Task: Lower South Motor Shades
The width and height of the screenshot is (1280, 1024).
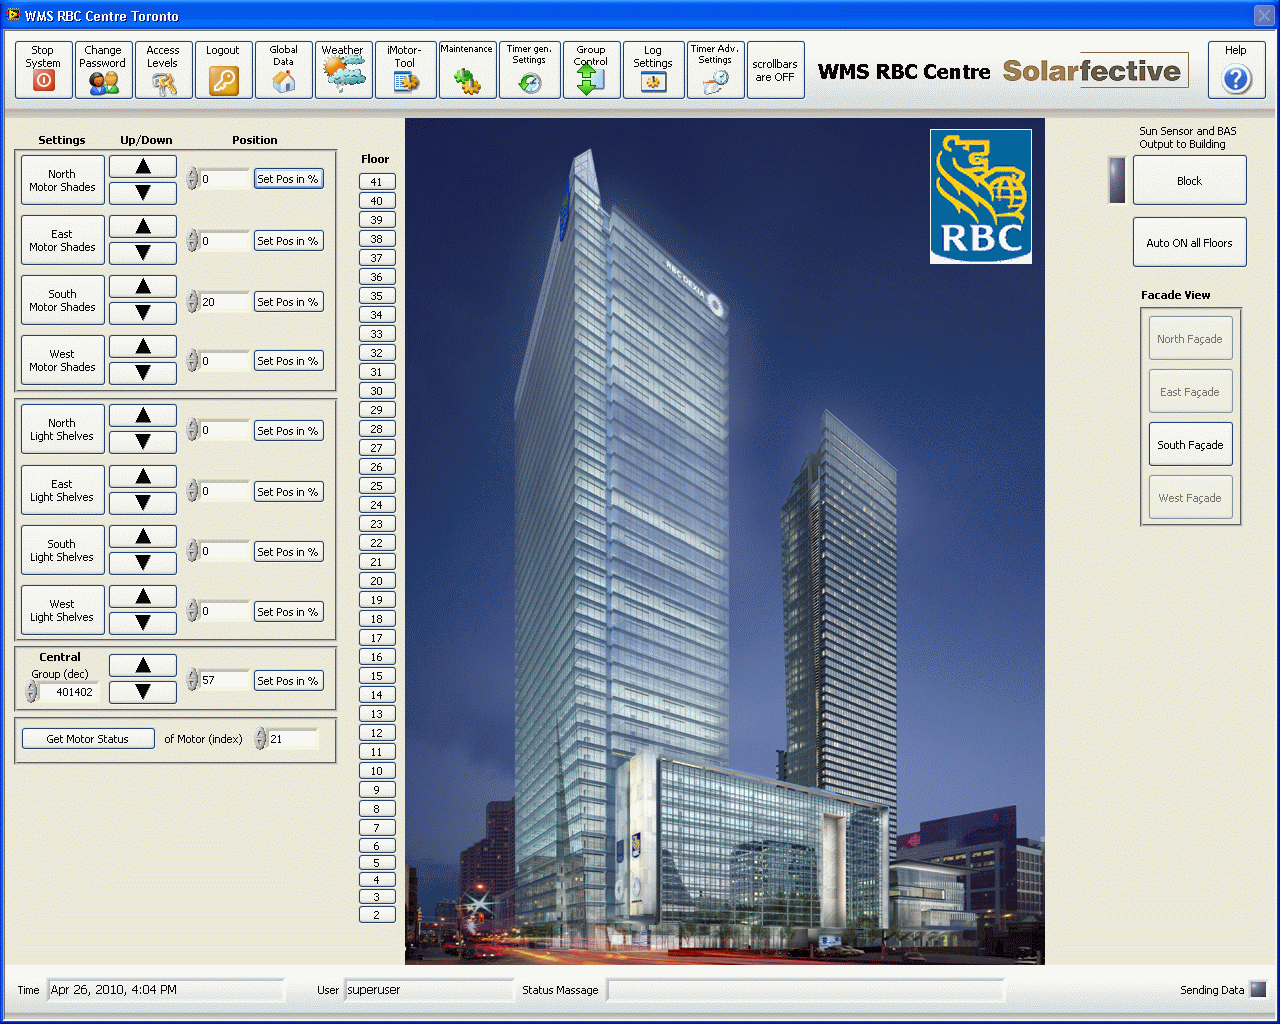Action: click(x=143, y=313)
